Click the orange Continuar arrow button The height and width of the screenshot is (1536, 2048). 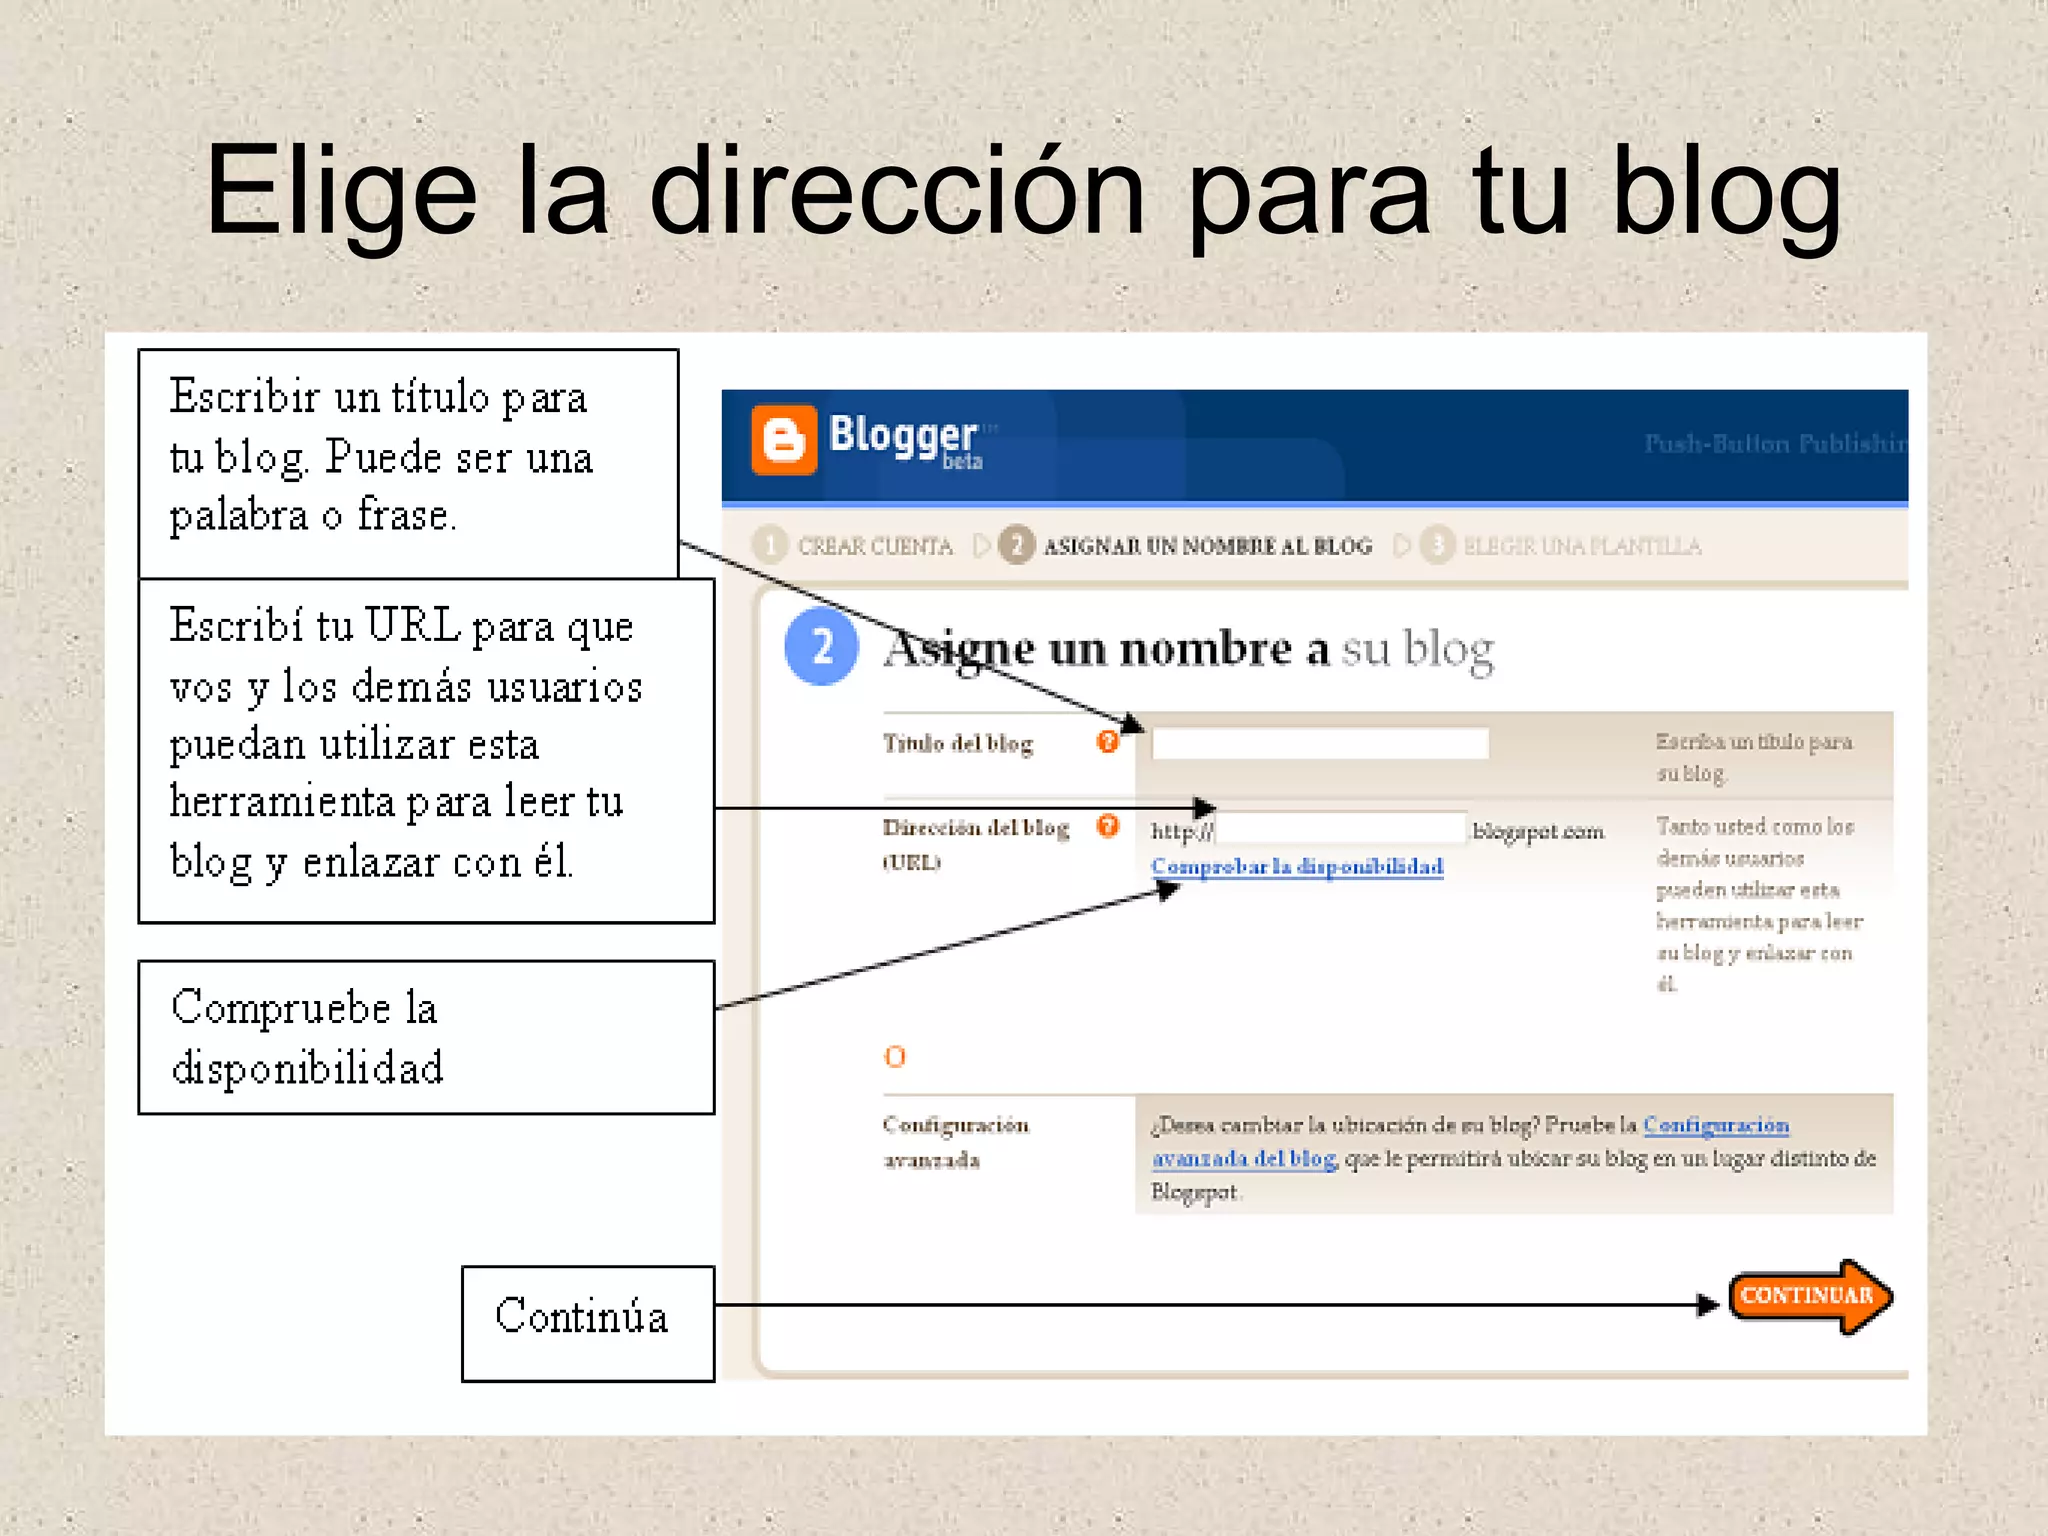click(x=1811, y=1297)
